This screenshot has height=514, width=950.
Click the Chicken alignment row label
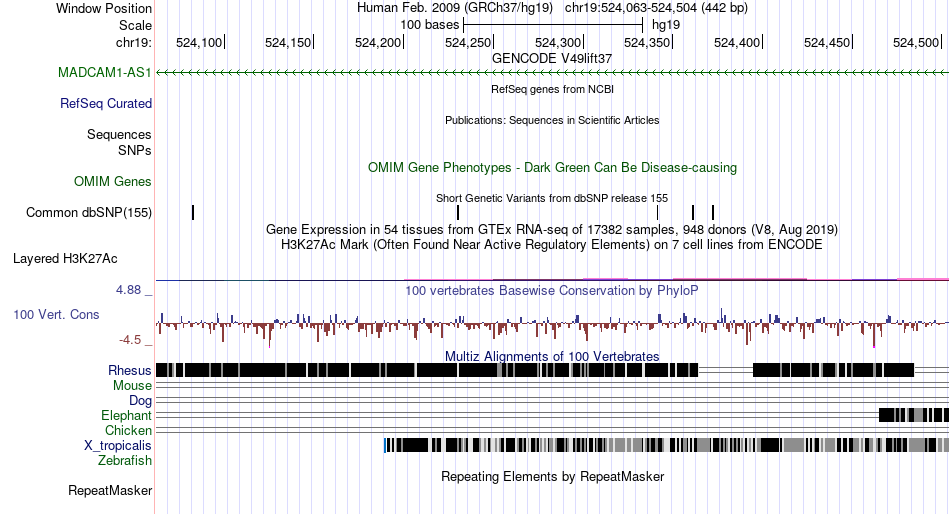[128, 430]
